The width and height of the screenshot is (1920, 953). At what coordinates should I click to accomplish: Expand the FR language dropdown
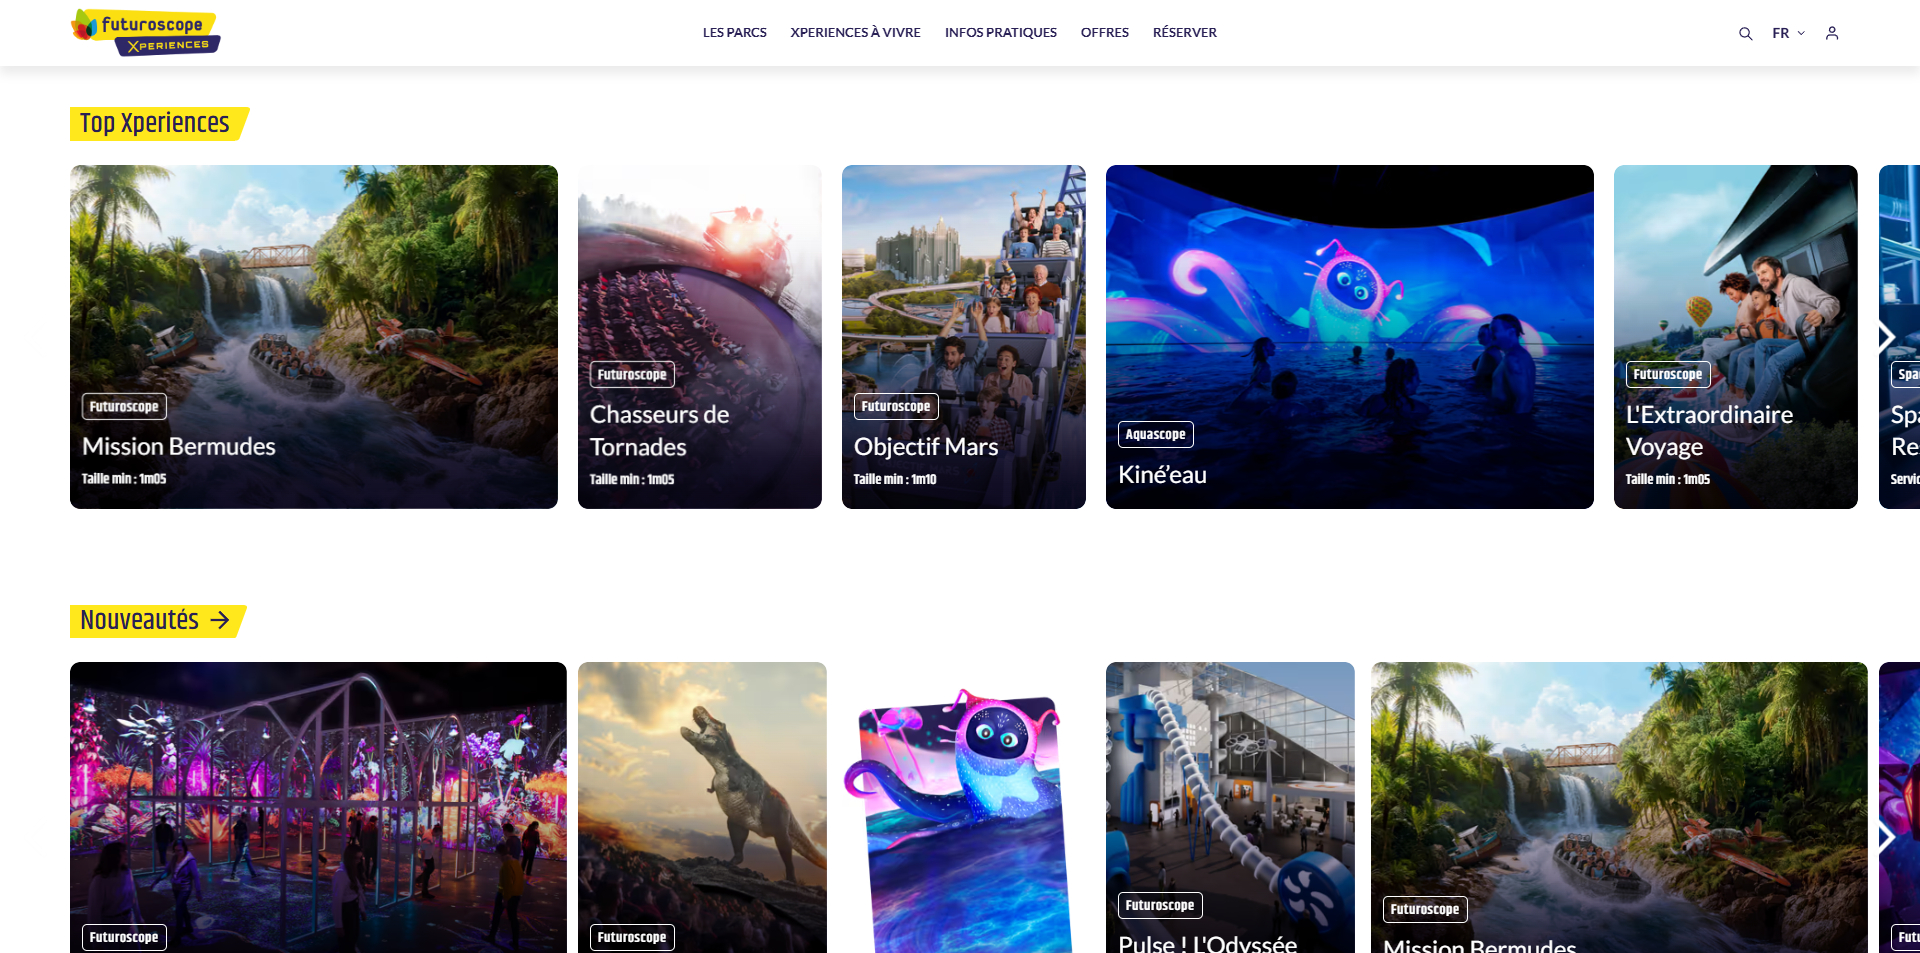pyautogui.click(x=1788, y=33)
